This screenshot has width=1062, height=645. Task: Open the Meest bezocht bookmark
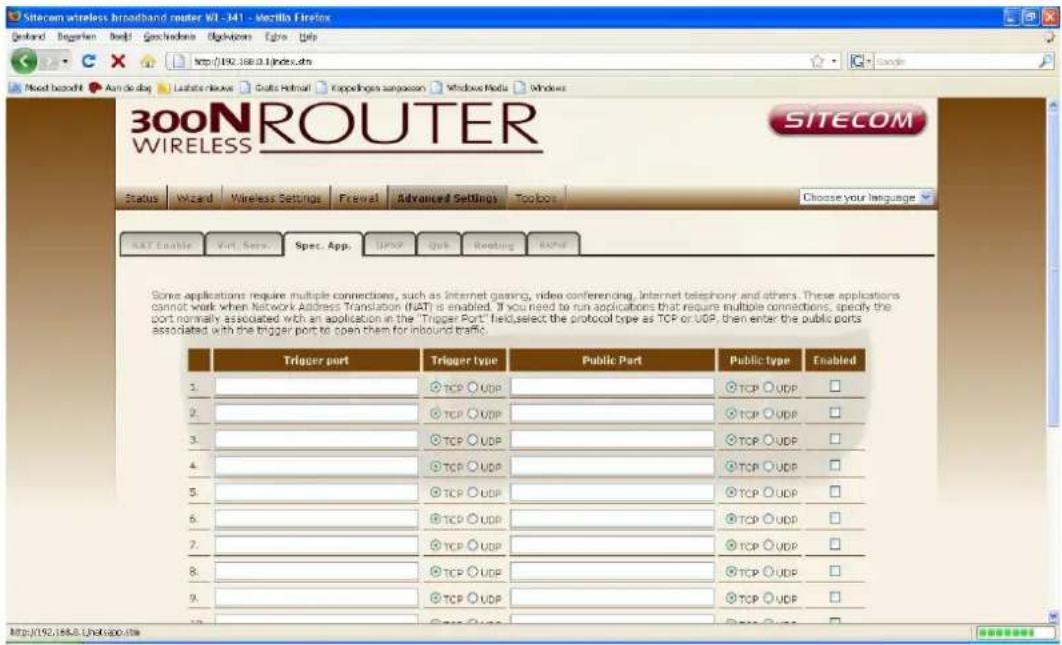(45, 88)
